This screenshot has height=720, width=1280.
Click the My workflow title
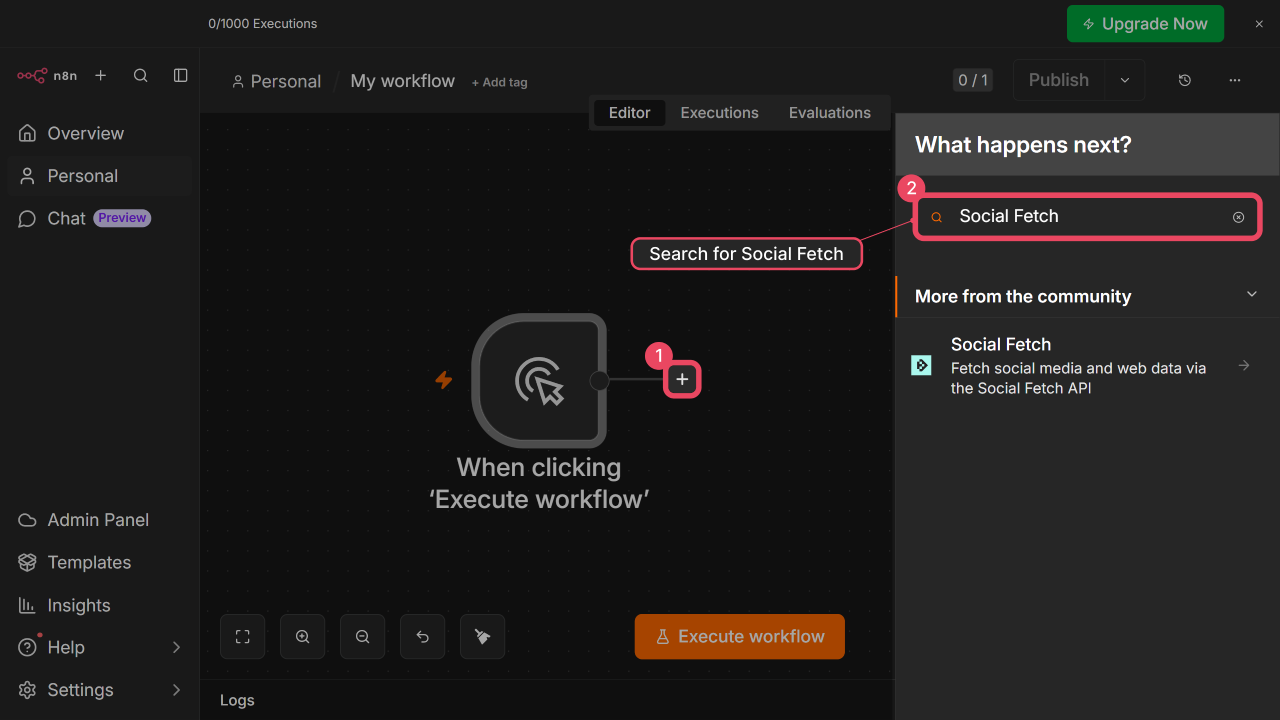403,81
